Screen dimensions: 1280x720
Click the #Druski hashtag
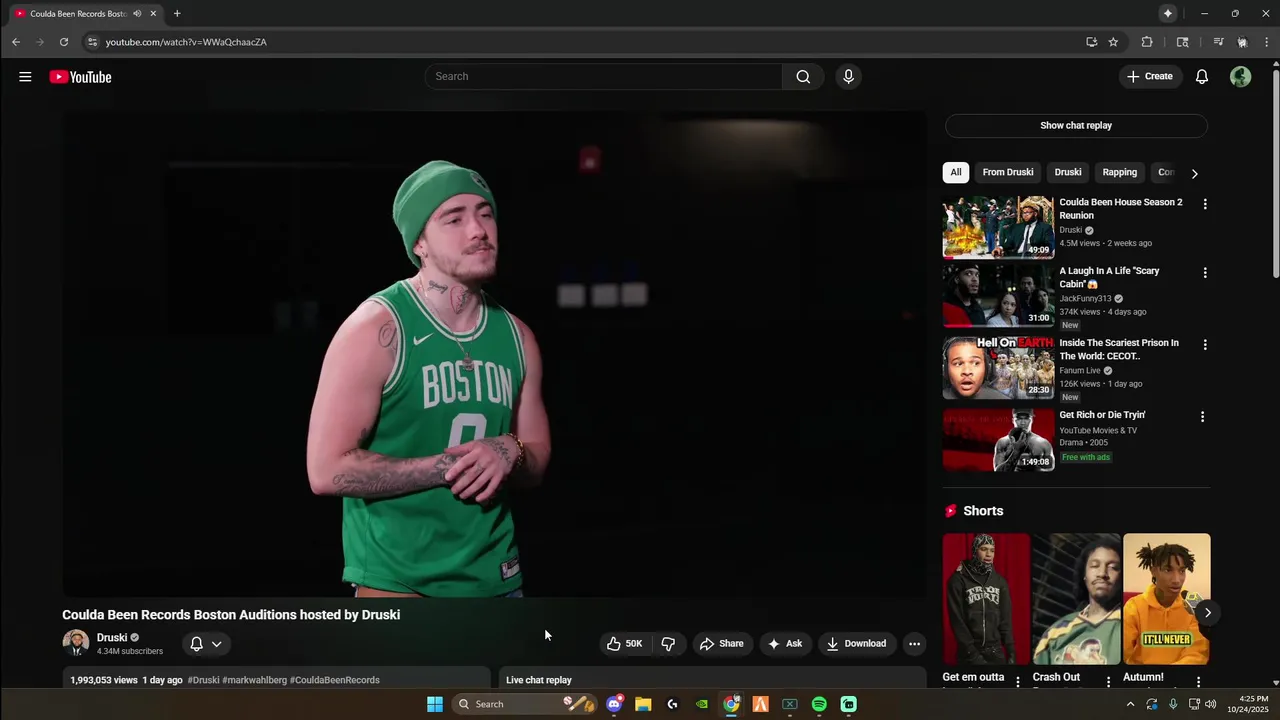click(203, 680)
